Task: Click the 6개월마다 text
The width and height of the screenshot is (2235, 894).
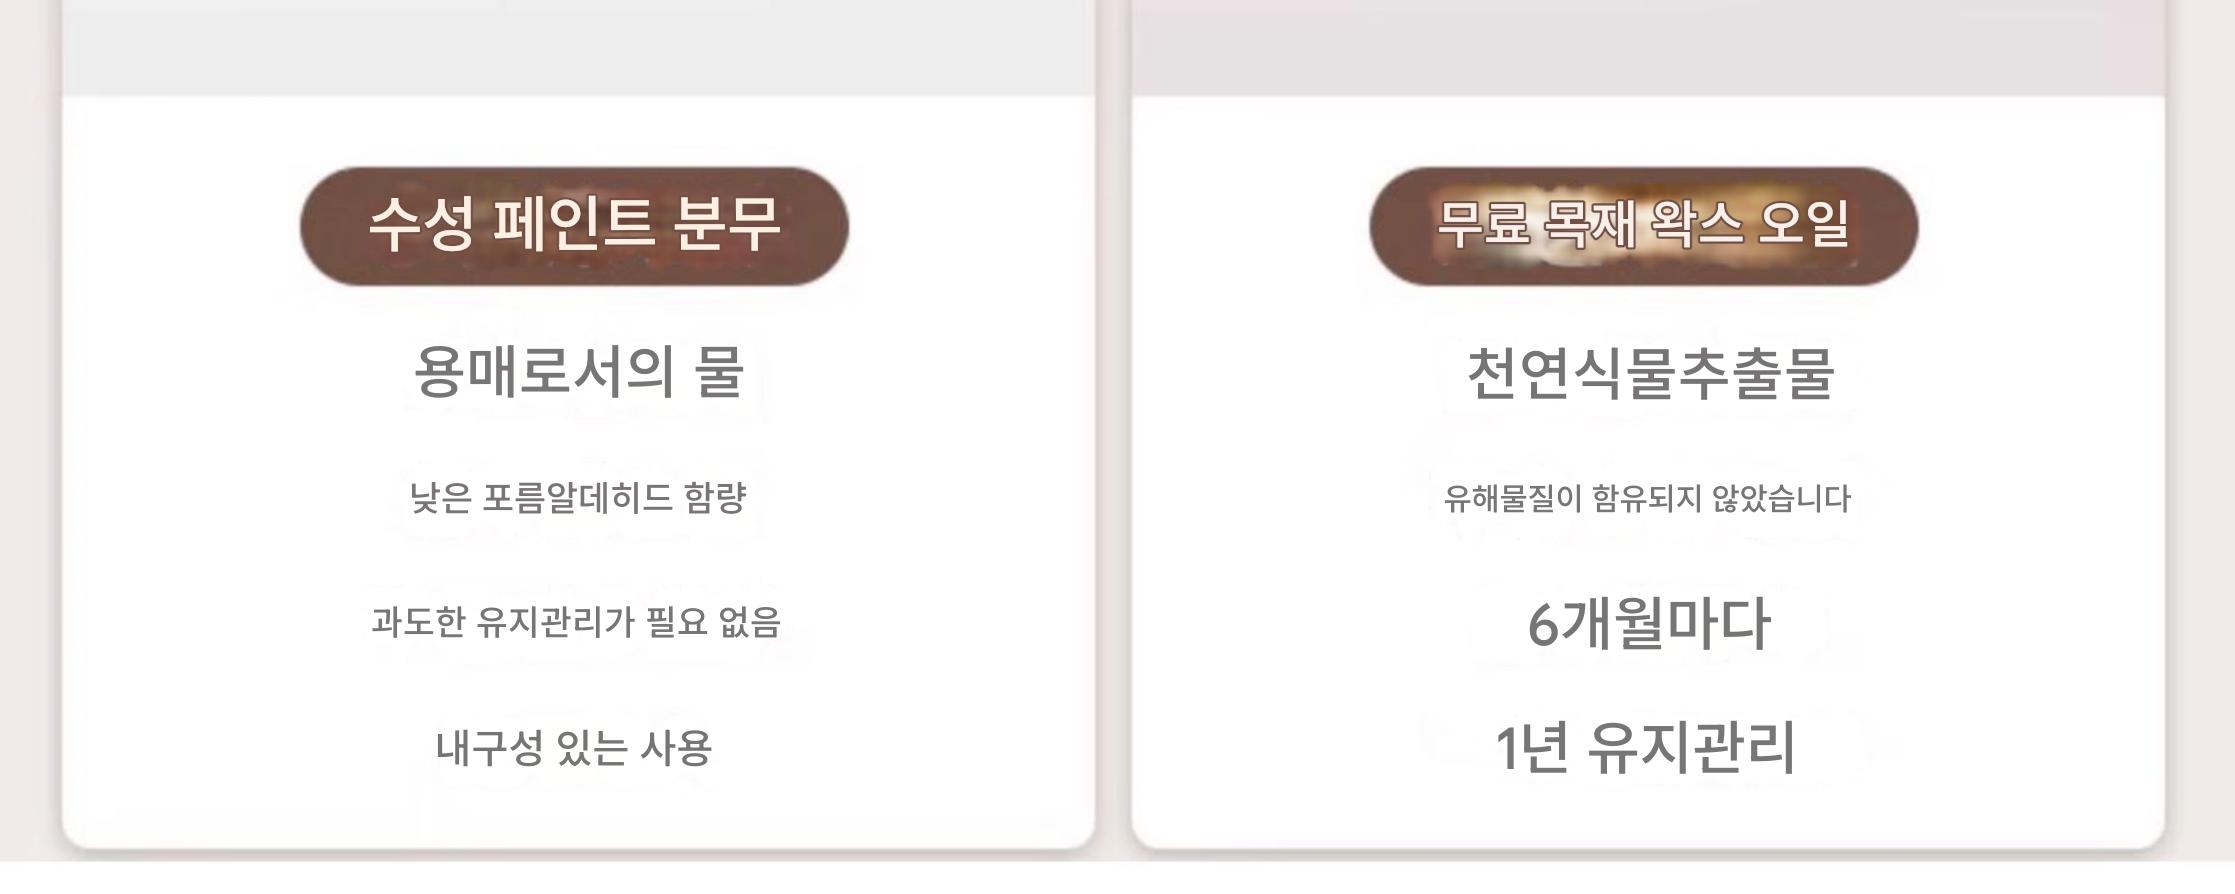Action: (1648, 623)
